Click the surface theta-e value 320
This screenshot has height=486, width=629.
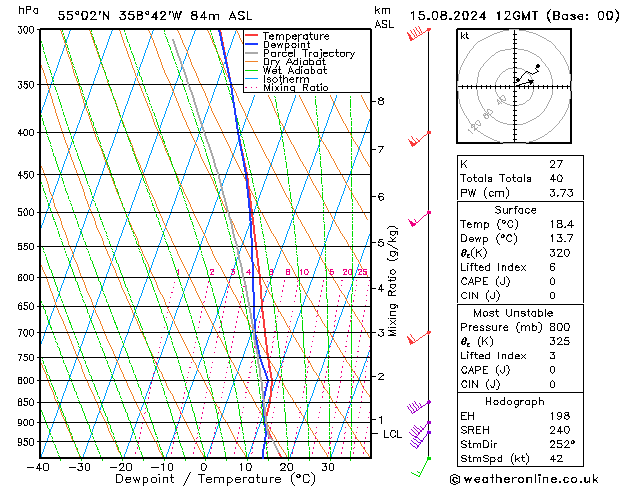click(560, 253)
